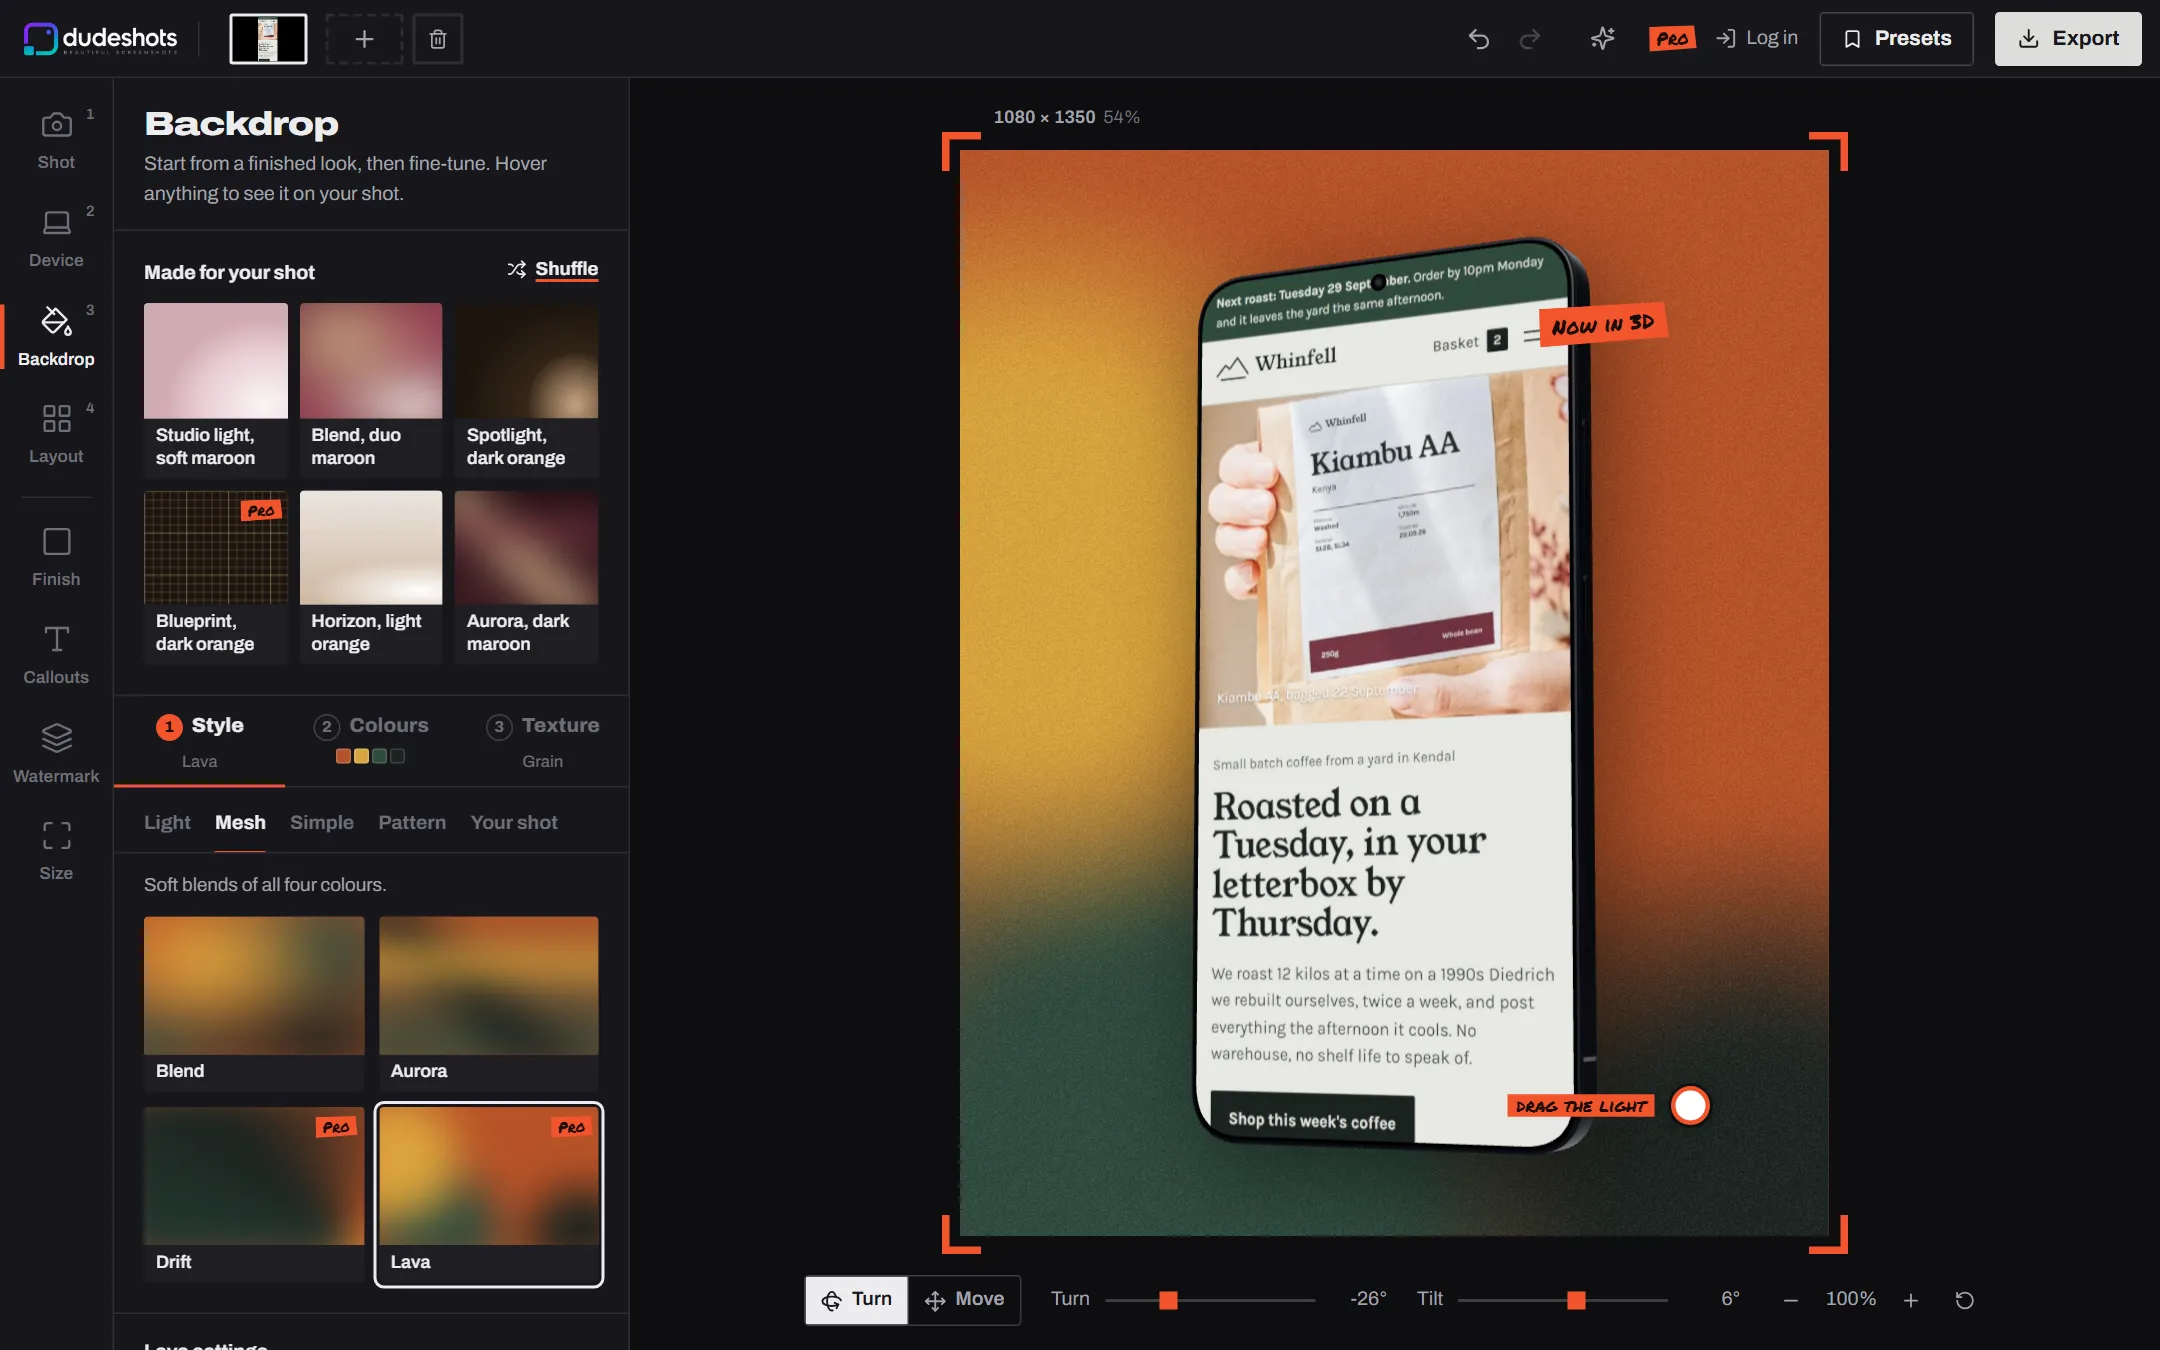Adjust the Tilt slider handle
The width and height of the screenshot is (2160, 1350).
pyautogui.click(x=1576, y=1300)
